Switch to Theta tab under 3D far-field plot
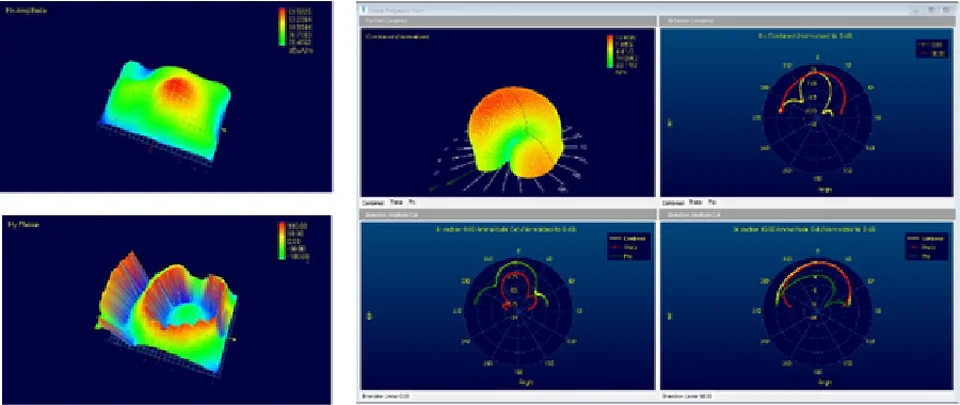Image resolution: width=960 pixels, height=405 pixels. point(396,201)
